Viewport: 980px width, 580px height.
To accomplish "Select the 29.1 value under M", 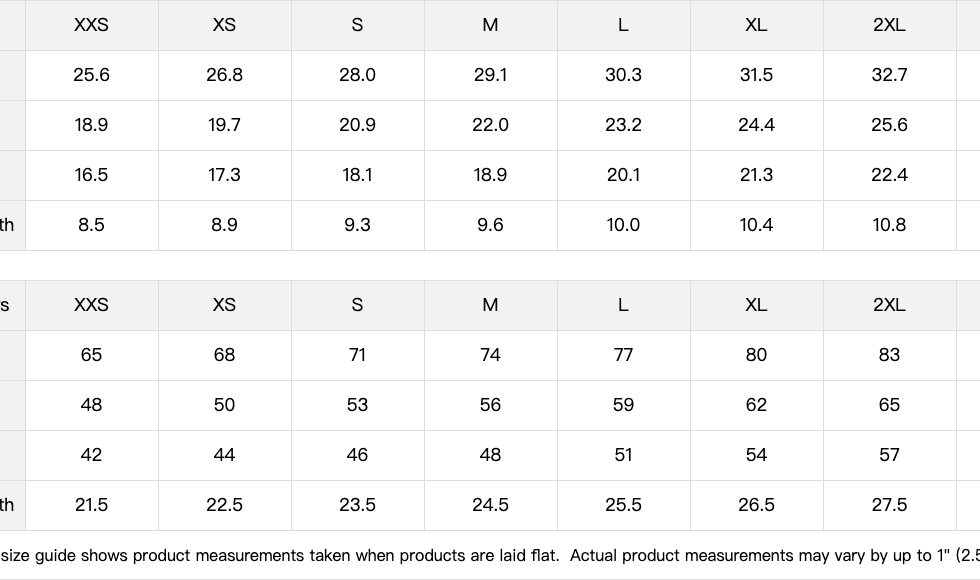I will [x=490, y=75].
